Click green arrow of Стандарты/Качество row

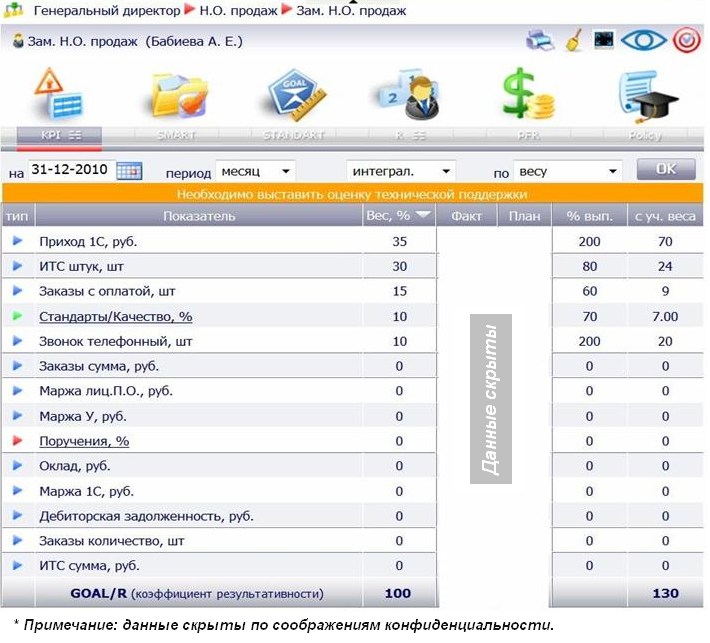pyautogui.click(x=17, y=316)
